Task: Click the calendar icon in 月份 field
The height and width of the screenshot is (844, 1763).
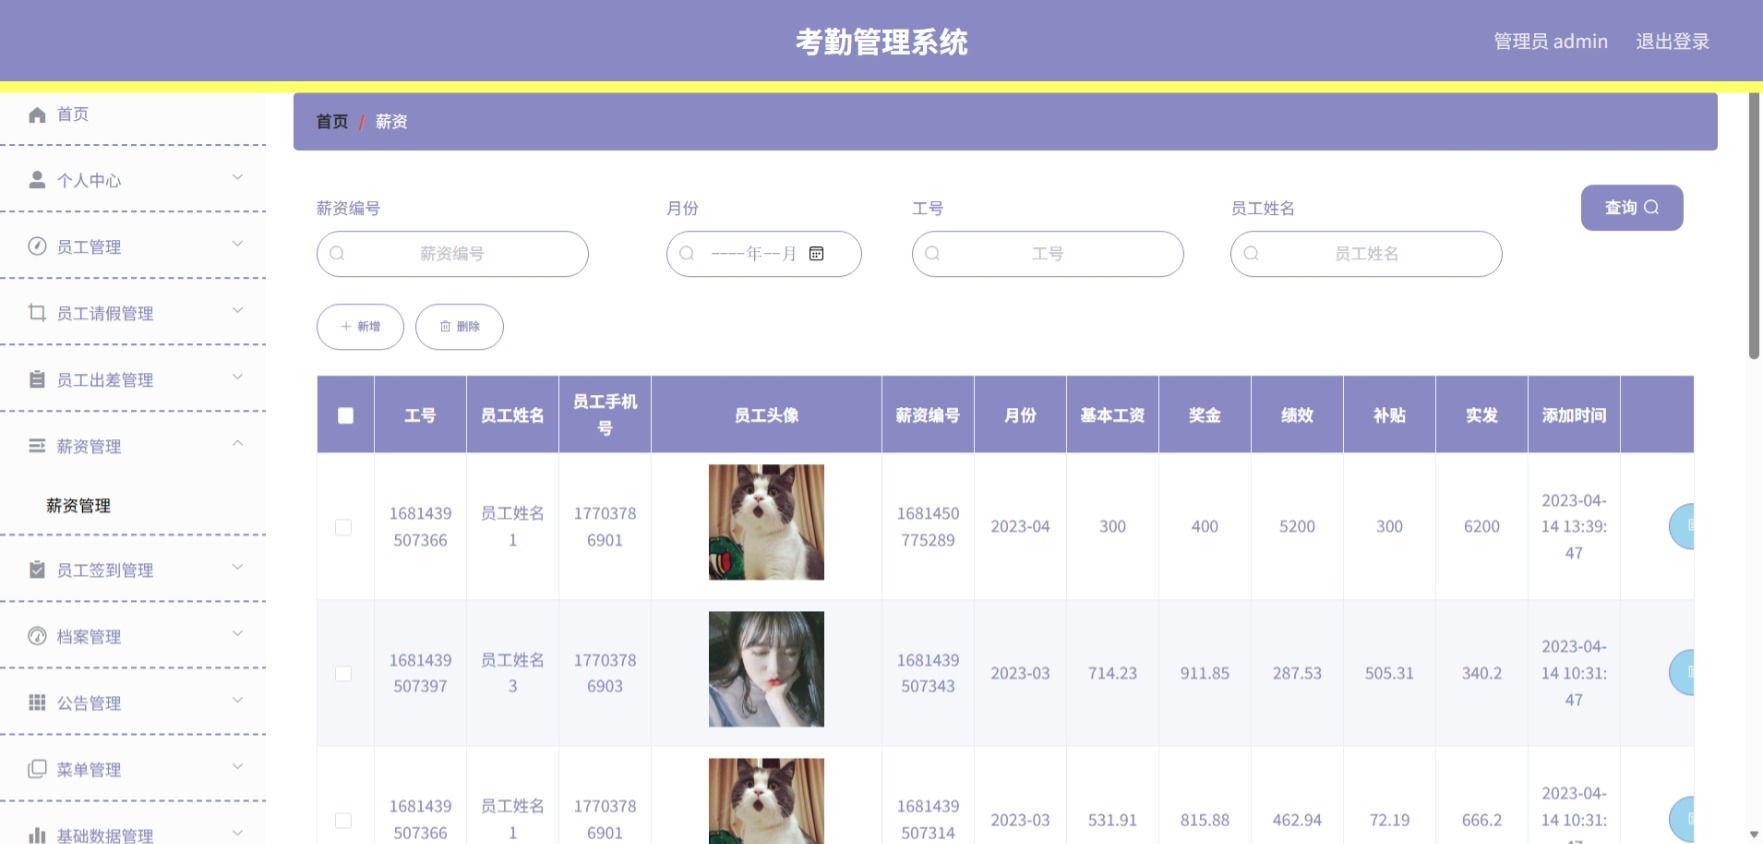Action: pos(816,253)
